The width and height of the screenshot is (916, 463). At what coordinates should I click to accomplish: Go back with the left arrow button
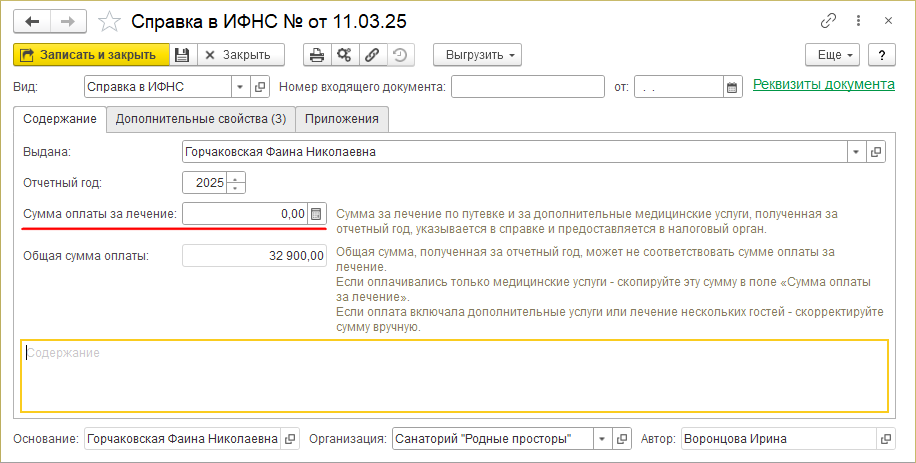(32, 22)
